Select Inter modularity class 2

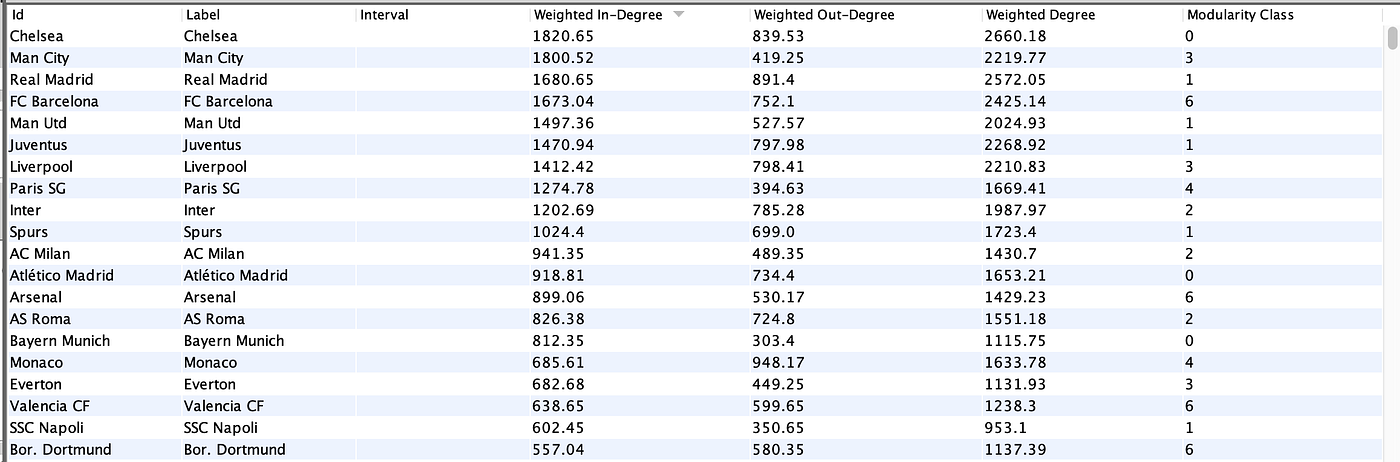(1189, 210)
